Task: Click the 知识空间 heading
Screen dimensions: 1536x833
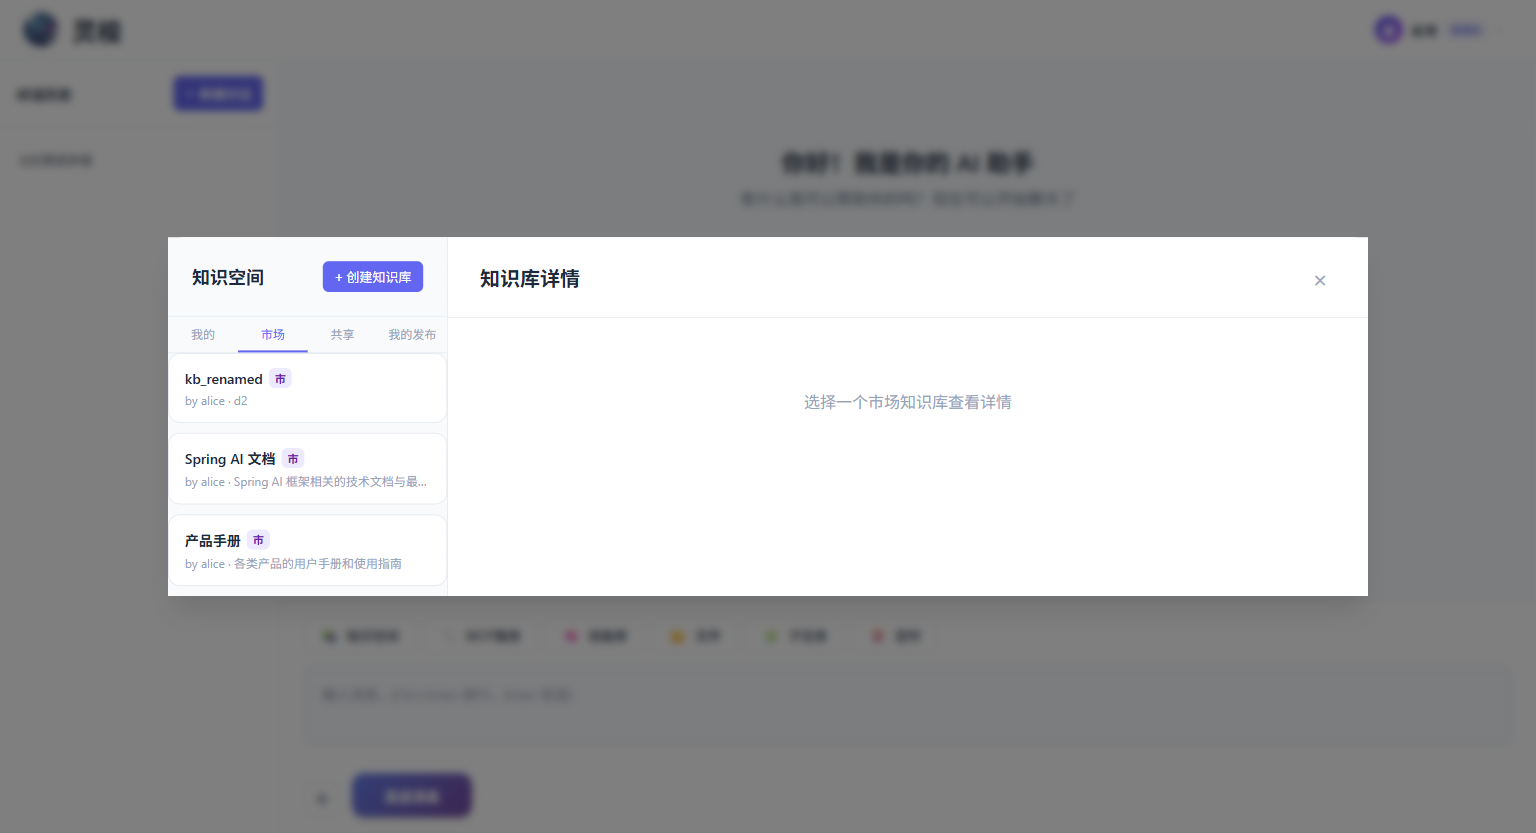Action: (x=228, y=277)
